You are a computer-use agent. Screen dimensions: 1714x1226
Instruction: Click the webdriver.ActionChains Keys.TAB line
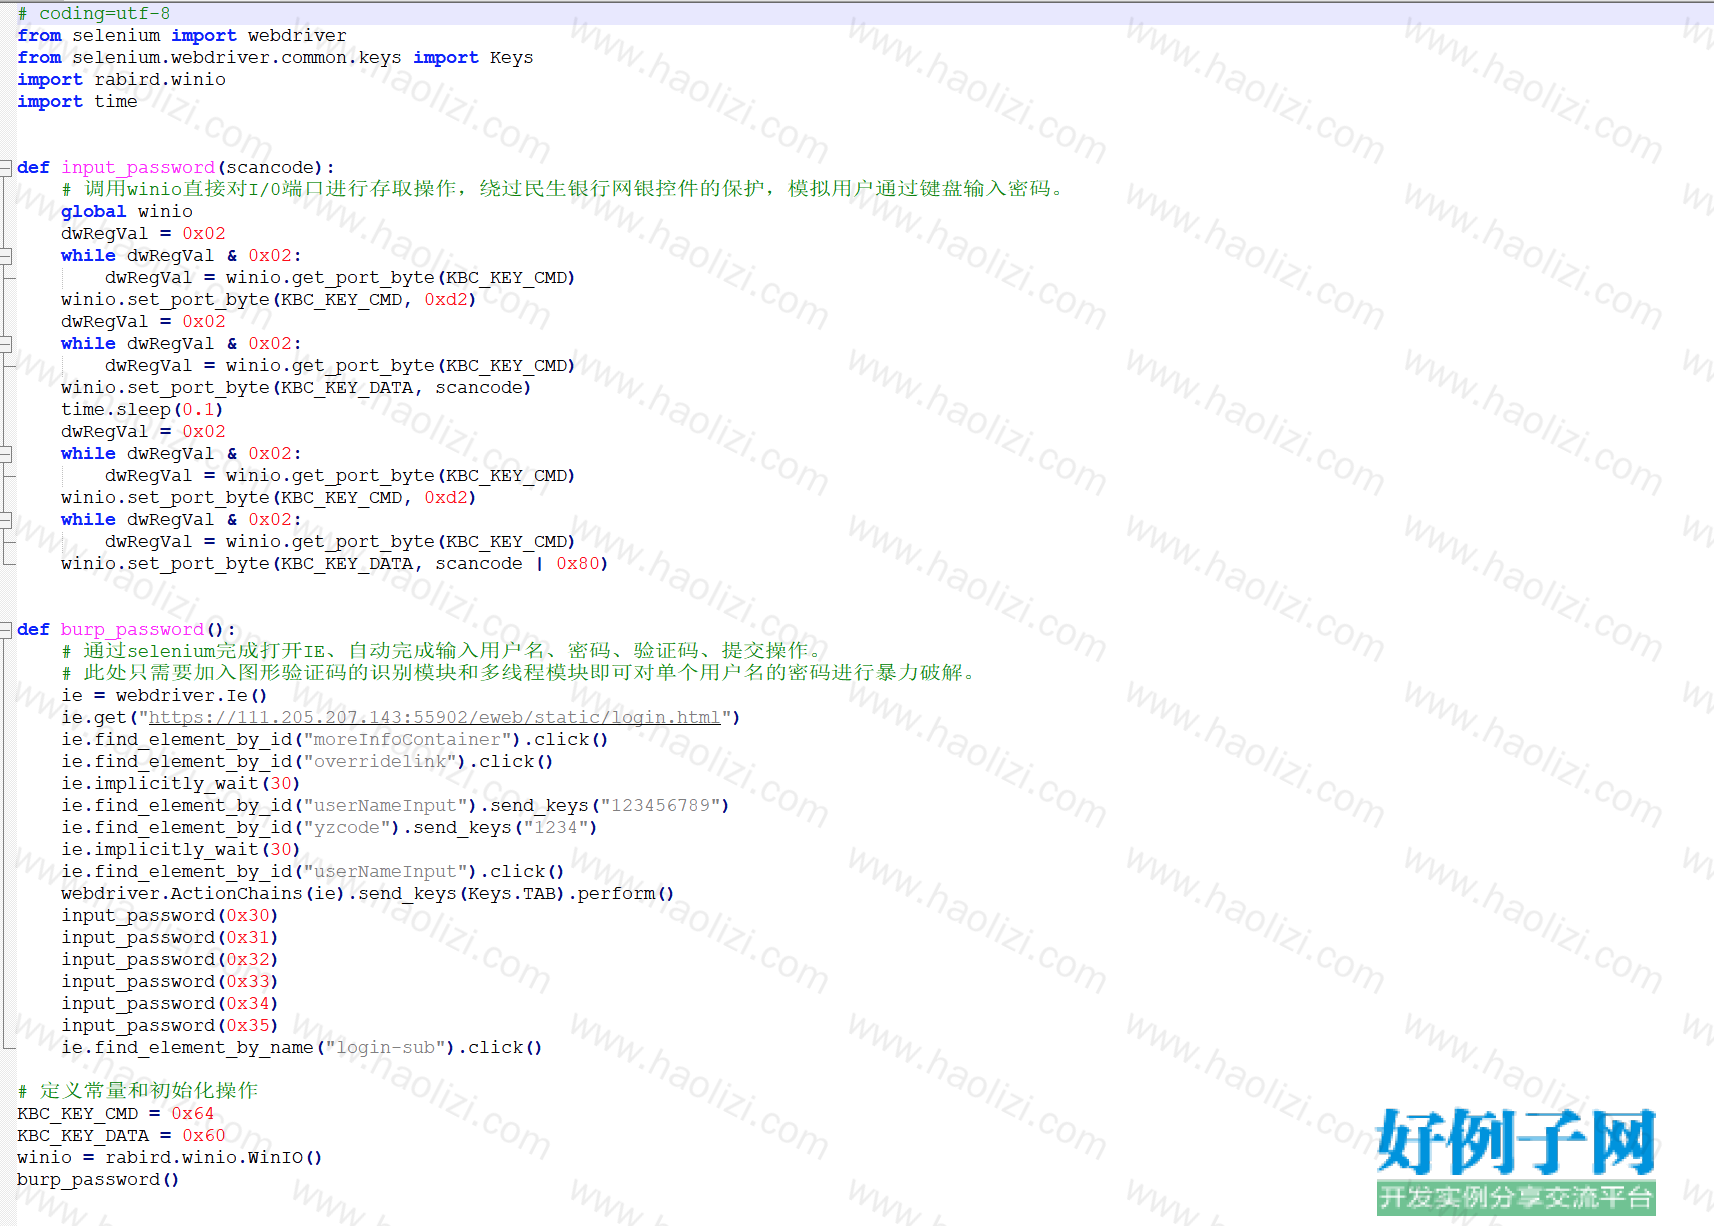(x=368, y=893)
